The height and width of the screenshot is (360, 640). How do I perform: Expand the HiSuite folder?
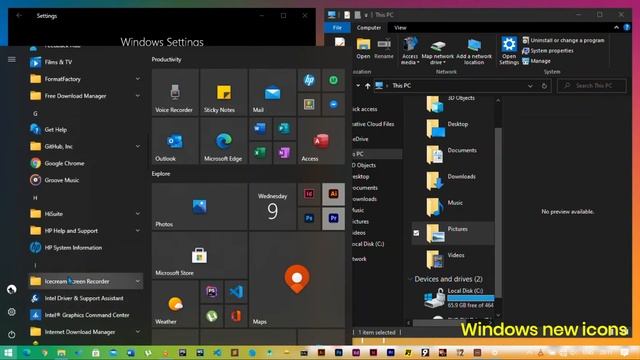(138, 214)
